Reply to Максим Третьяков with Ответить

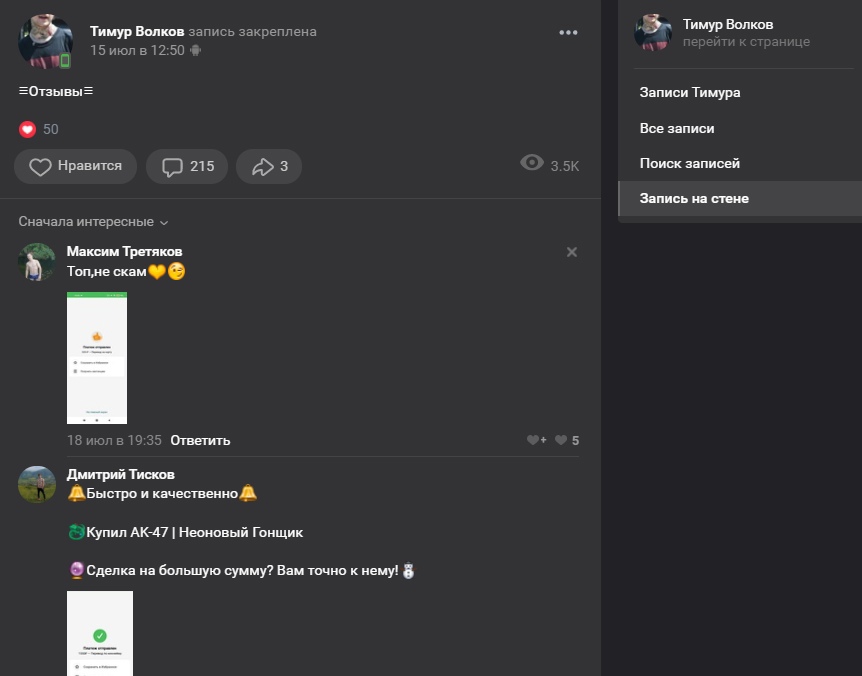(x=200, y=440)
